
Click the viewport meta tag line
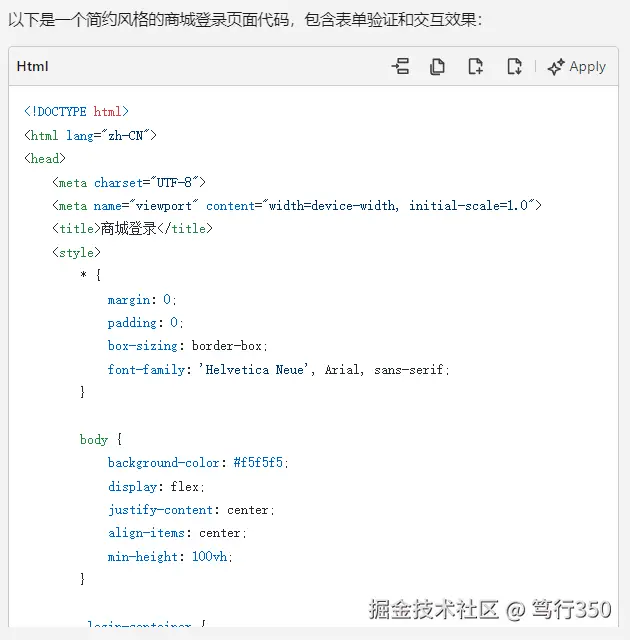tap(297, 205)
